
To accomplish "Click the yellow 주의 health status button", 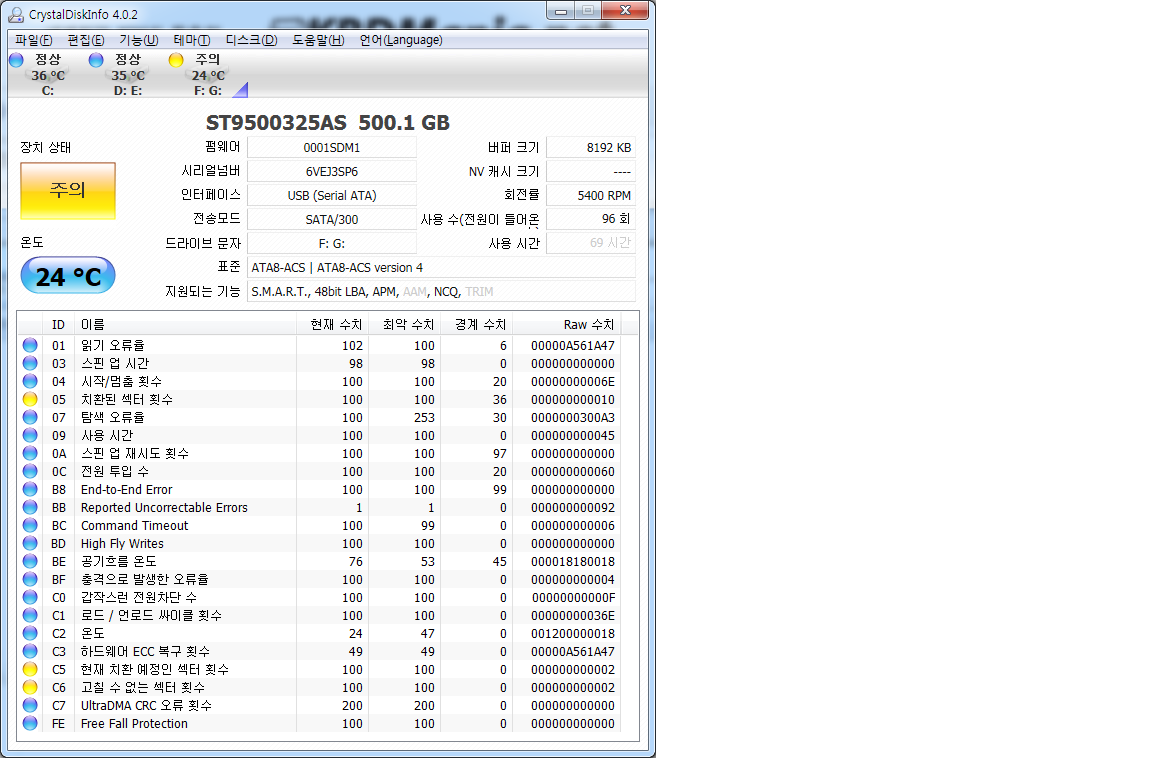I will click(68, 191).
